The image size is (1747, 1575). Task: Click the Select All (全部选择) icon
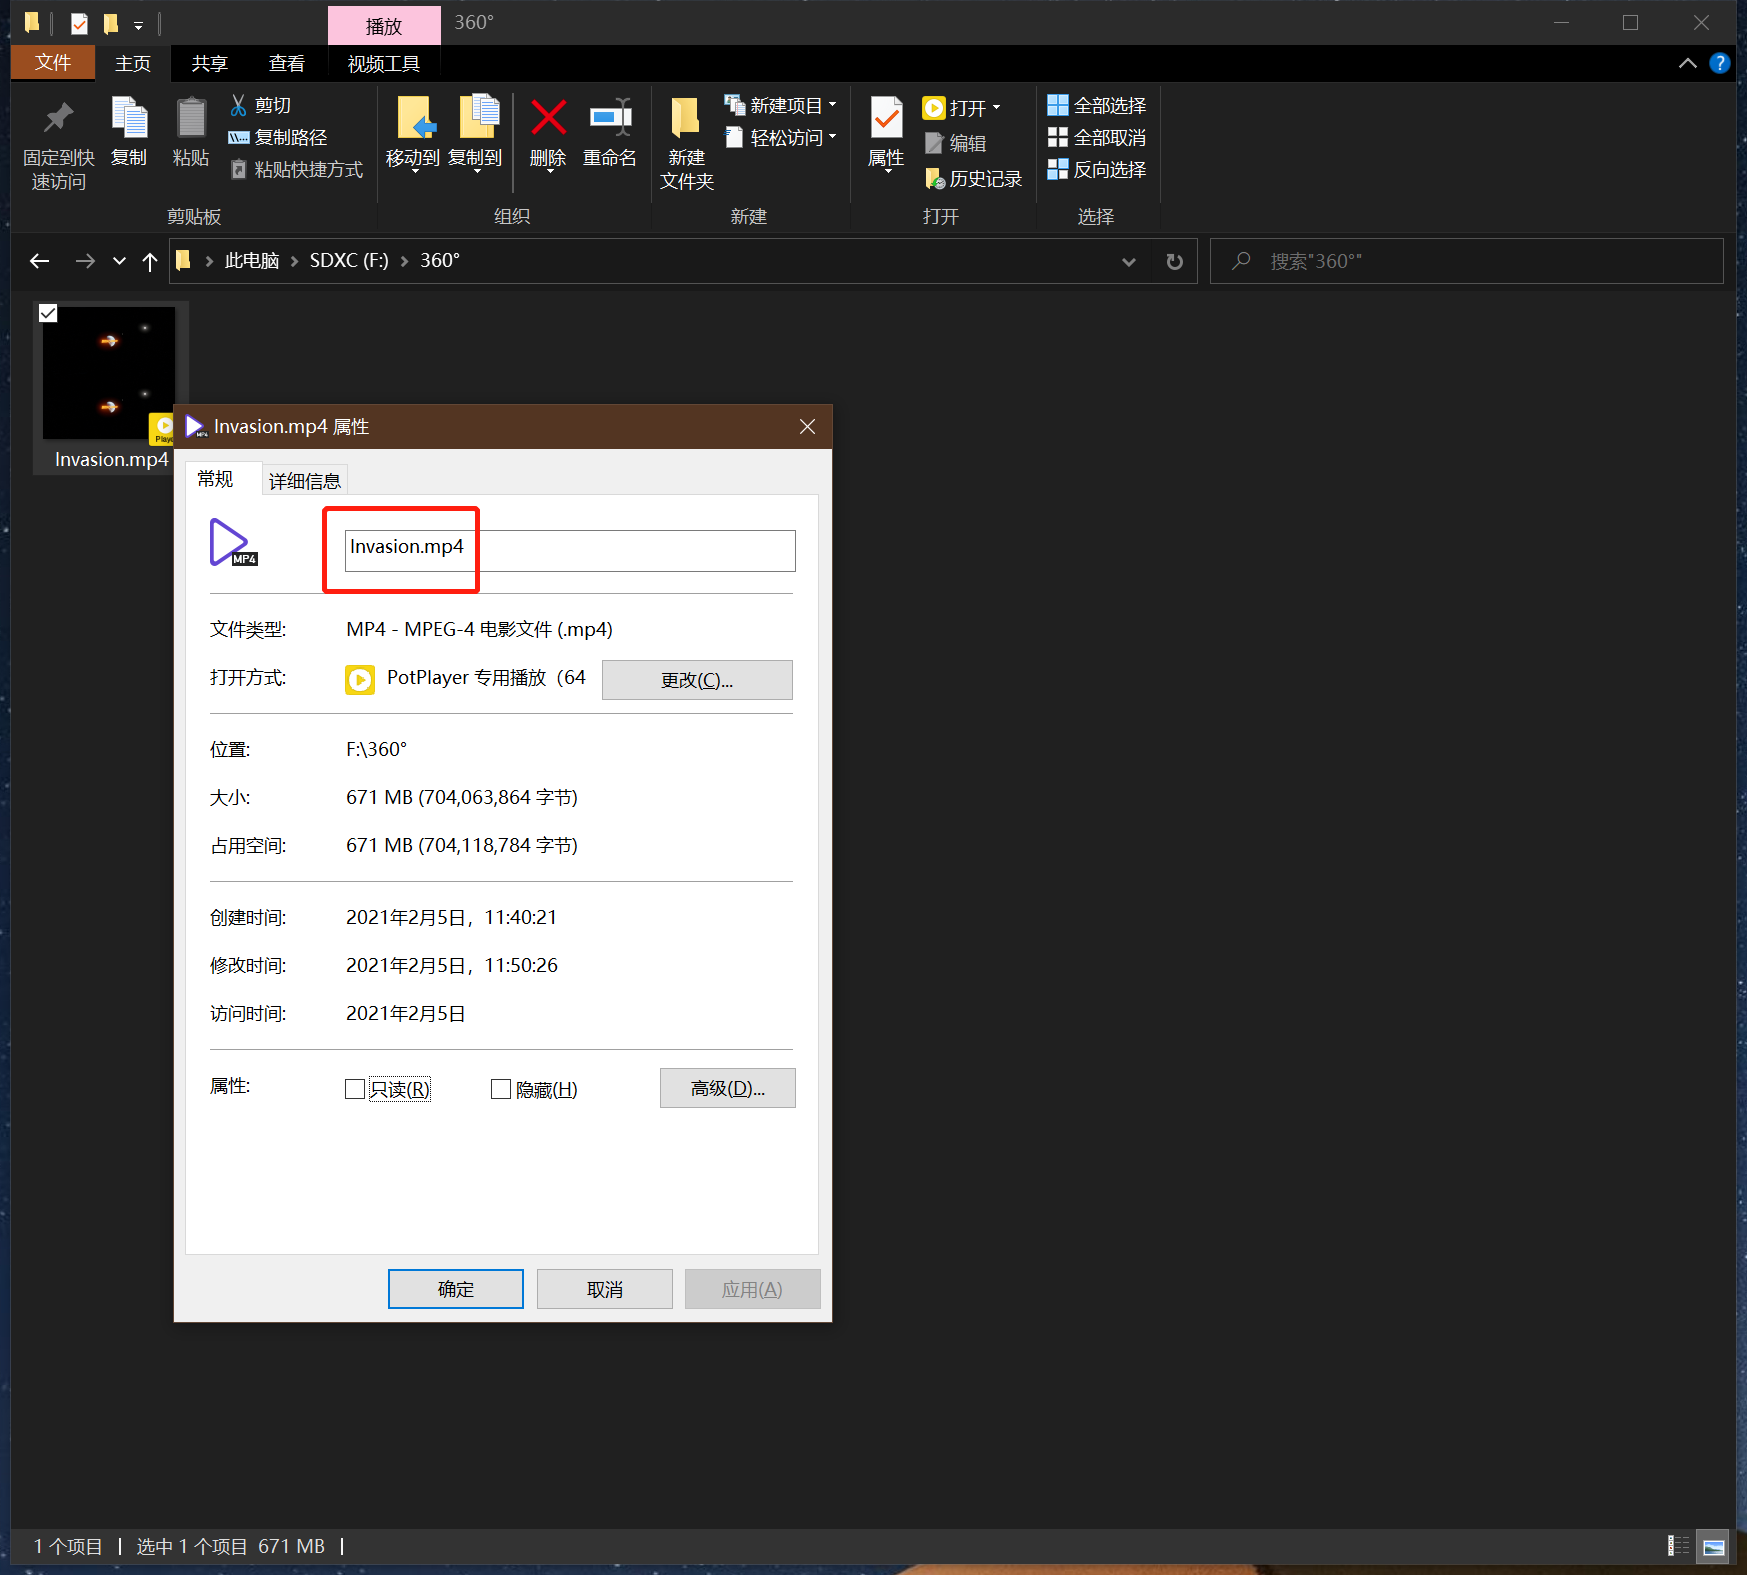tap(1057, 105)
